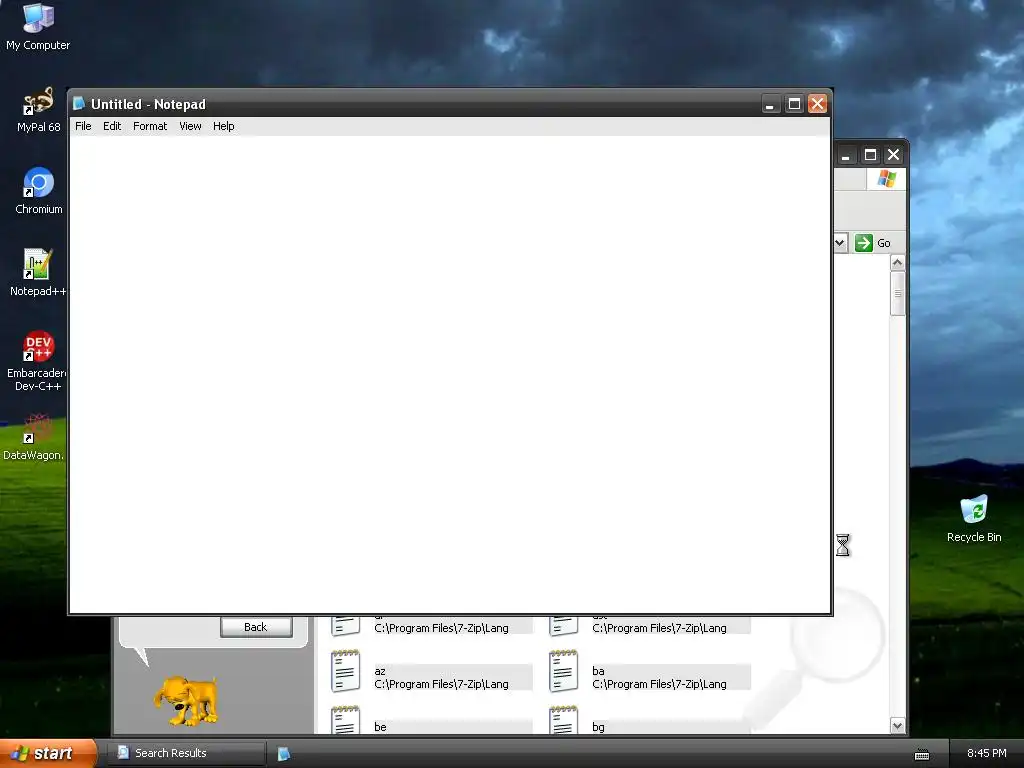
Task: Expand address dropdown in Search Results window
Action: coord(840,243)
